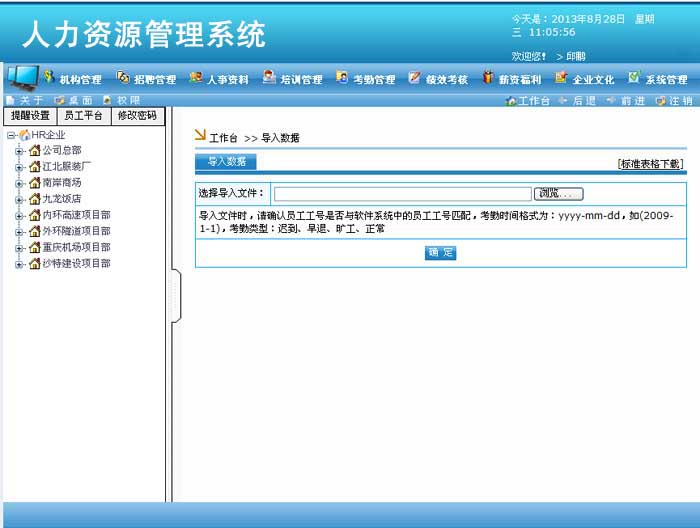This screenshot has height=528, width=700.
Task: Click the 绩效考核 icon
Action: pyautogui.click(x=415, y=78)
